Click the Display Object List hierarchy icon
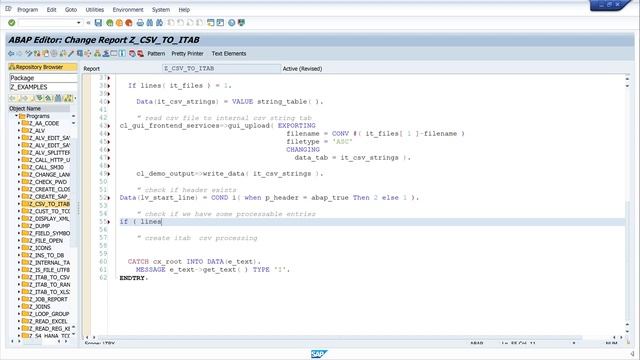 tap(98, 53)
